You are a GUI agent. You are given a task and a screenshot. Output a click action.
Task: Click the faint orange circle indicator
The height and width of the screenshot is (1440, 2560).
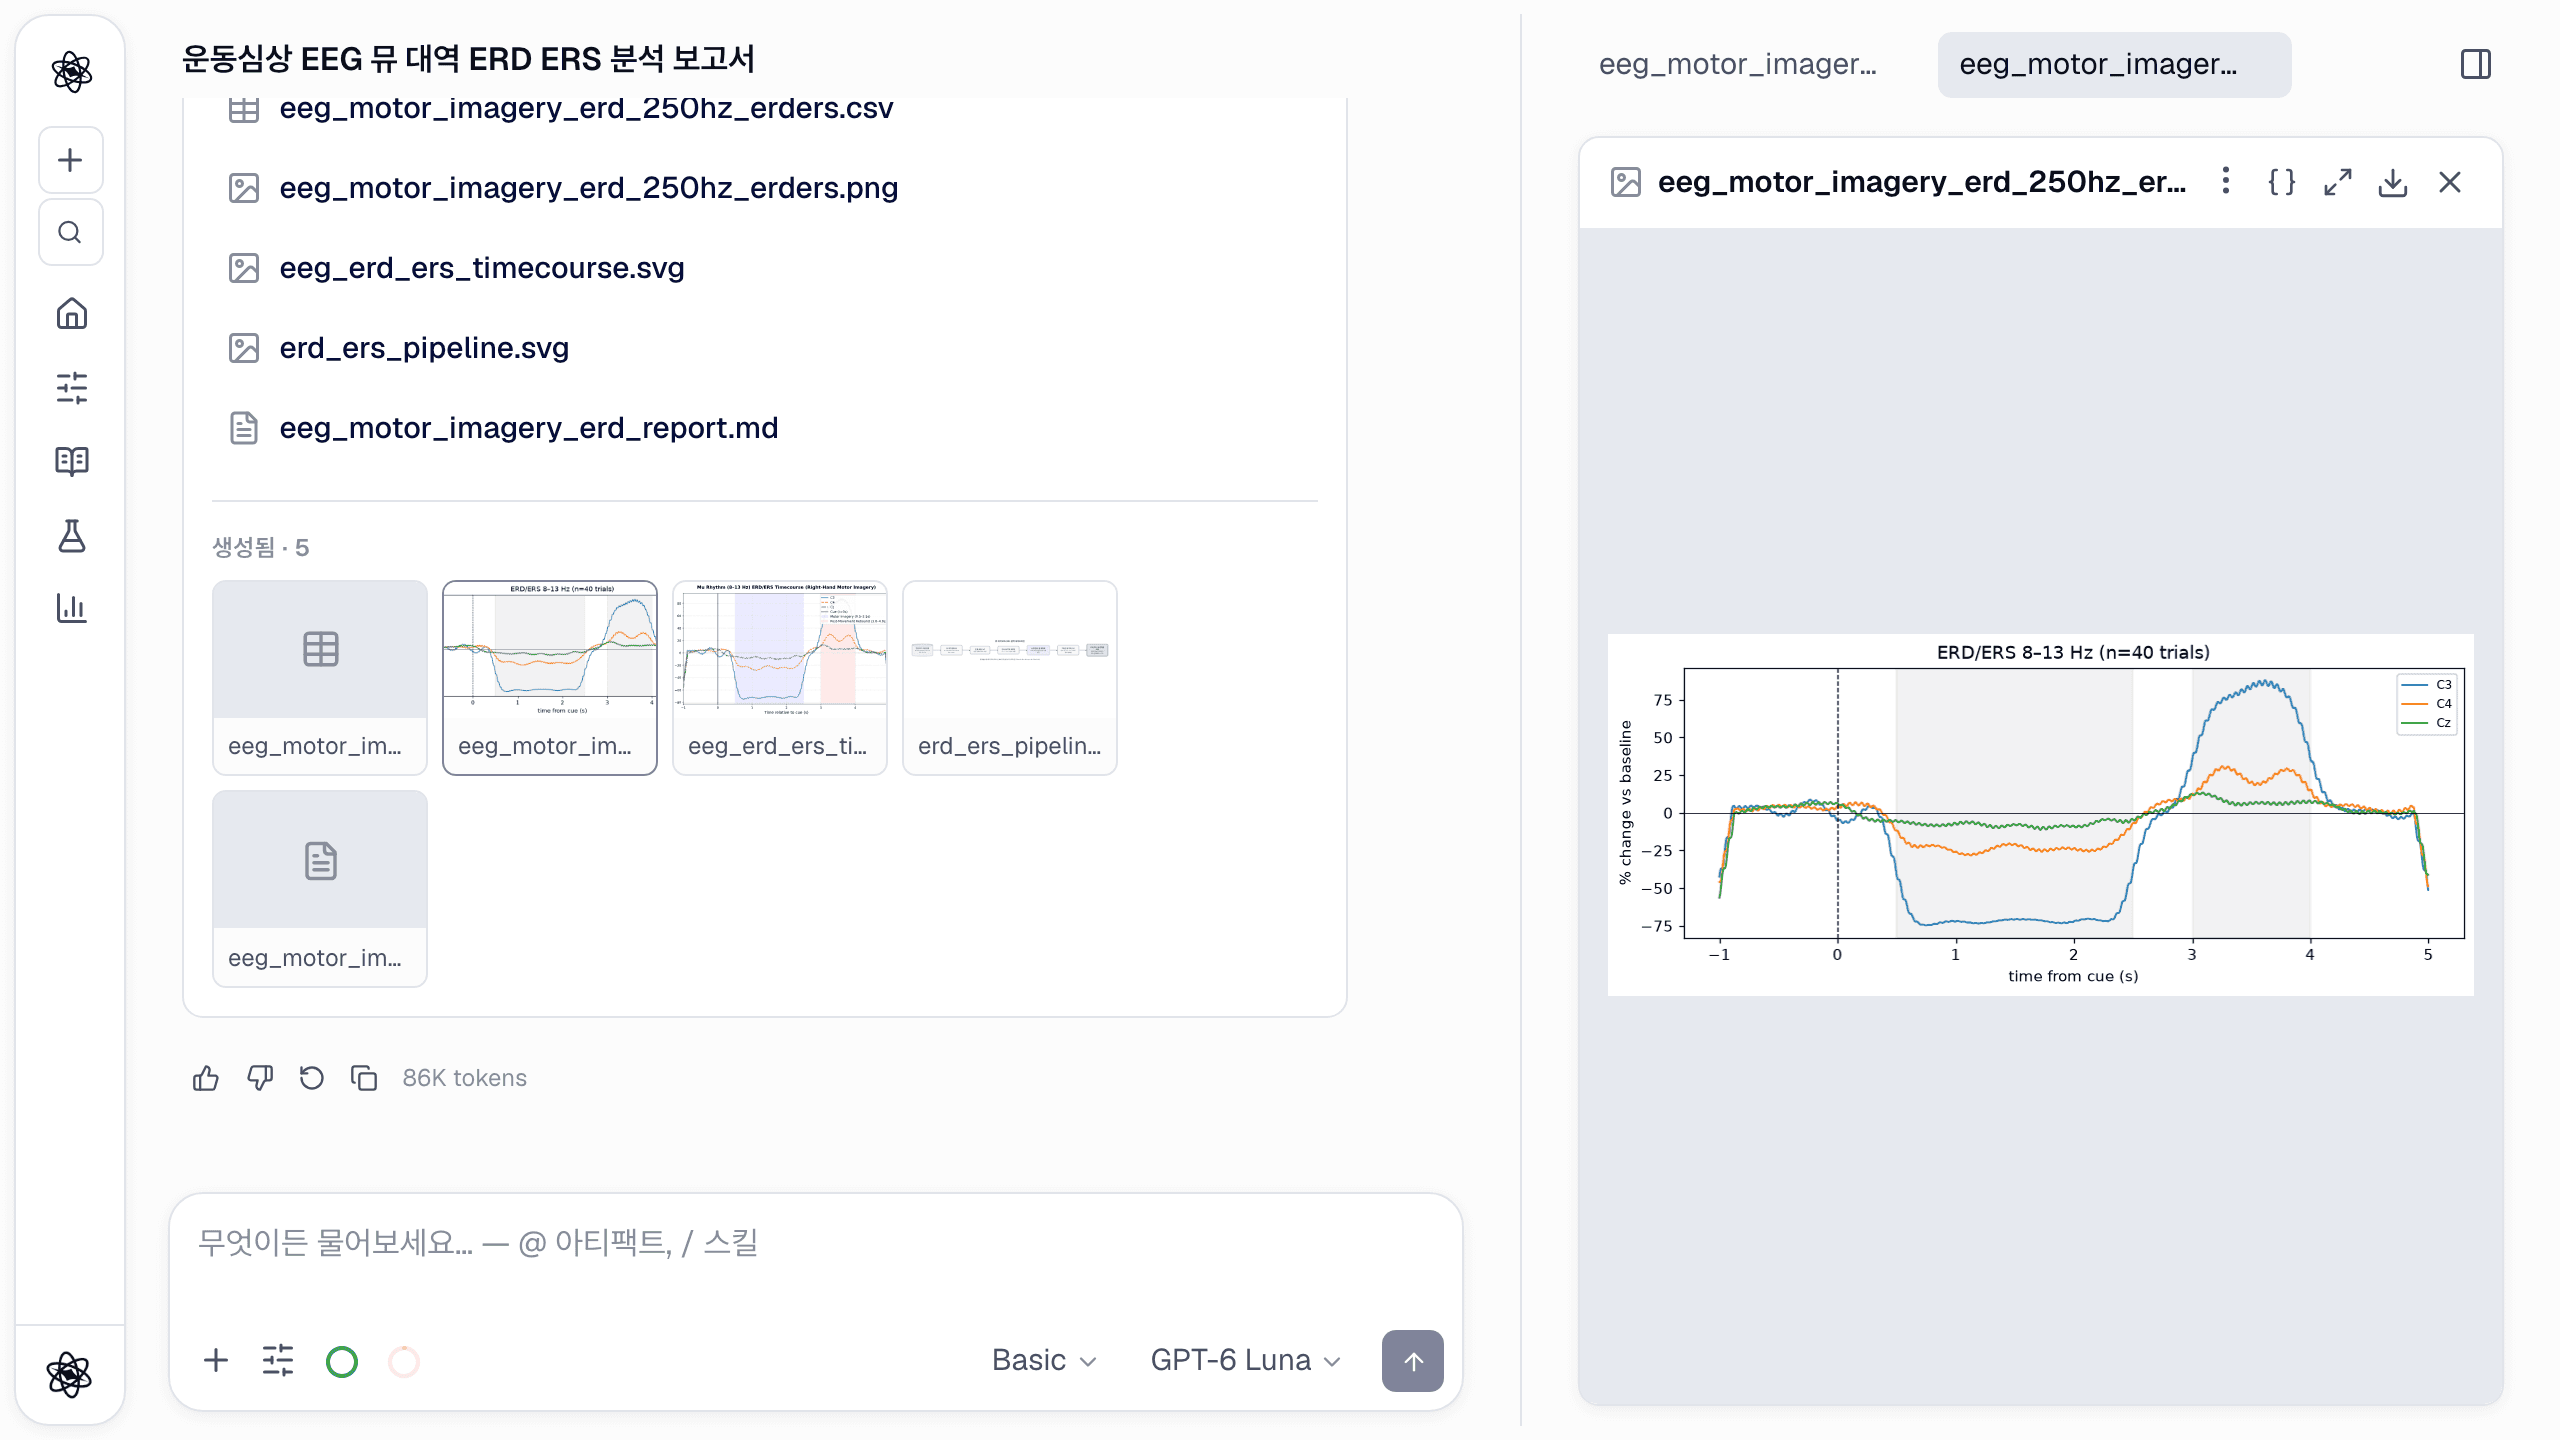[404, 1361]
